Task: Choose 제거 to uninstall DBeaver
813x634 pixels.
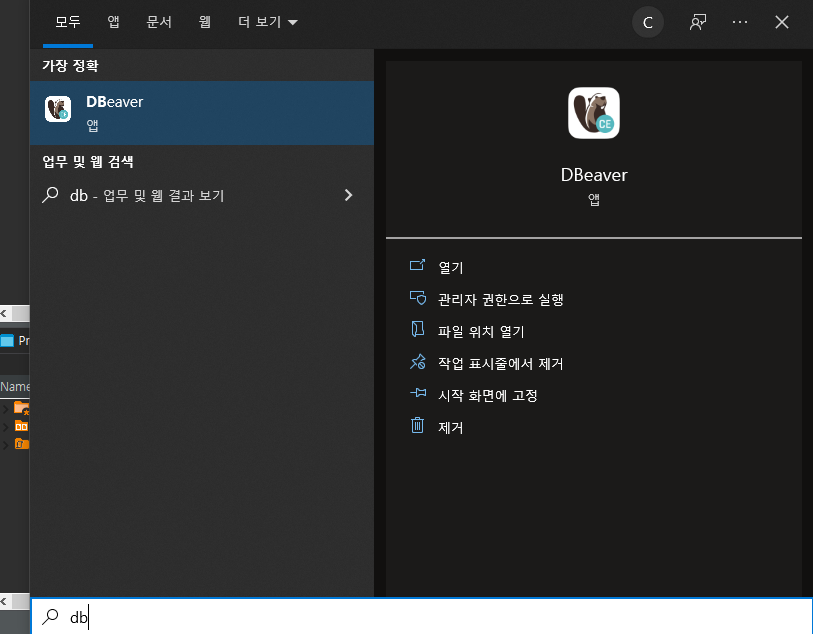Action: [x=451, y=428]
